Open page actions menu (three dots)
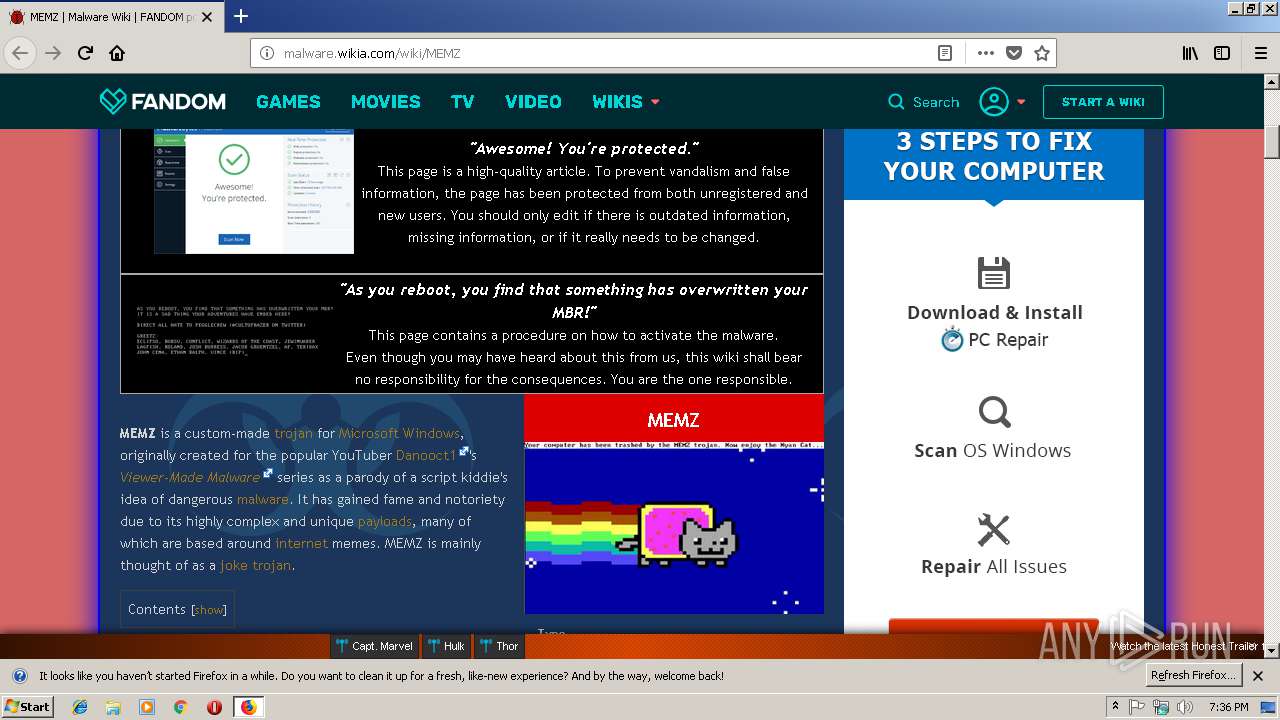 [x=985, y=53]
